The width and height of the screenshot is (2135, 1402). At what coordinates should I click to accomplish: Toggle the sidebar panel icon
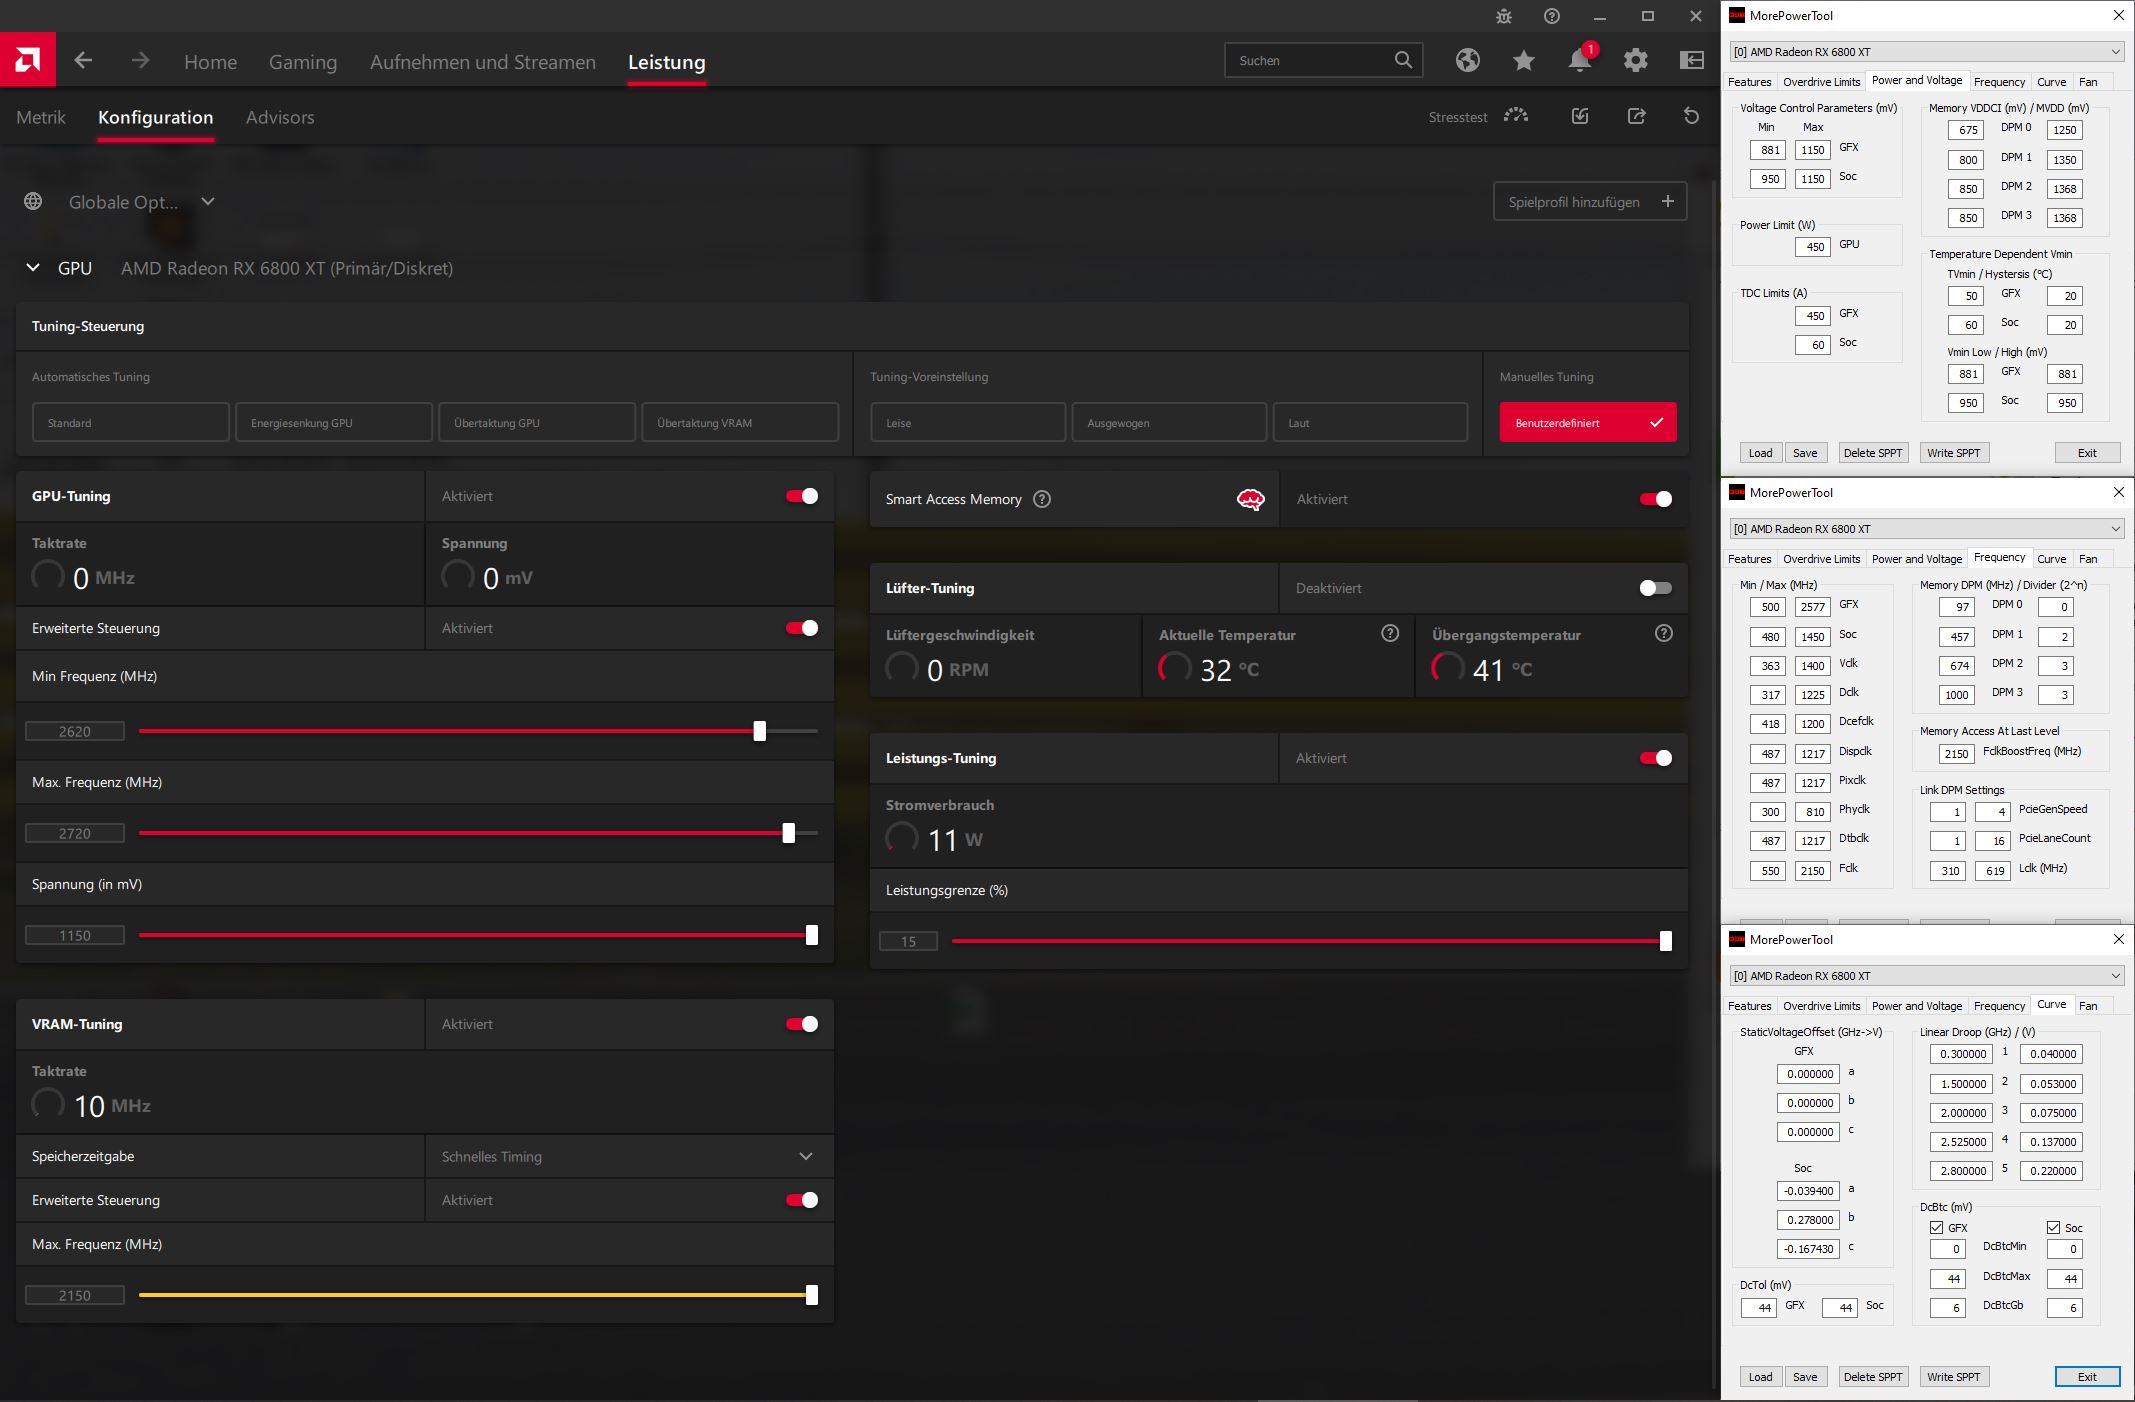pos(1691,60)
